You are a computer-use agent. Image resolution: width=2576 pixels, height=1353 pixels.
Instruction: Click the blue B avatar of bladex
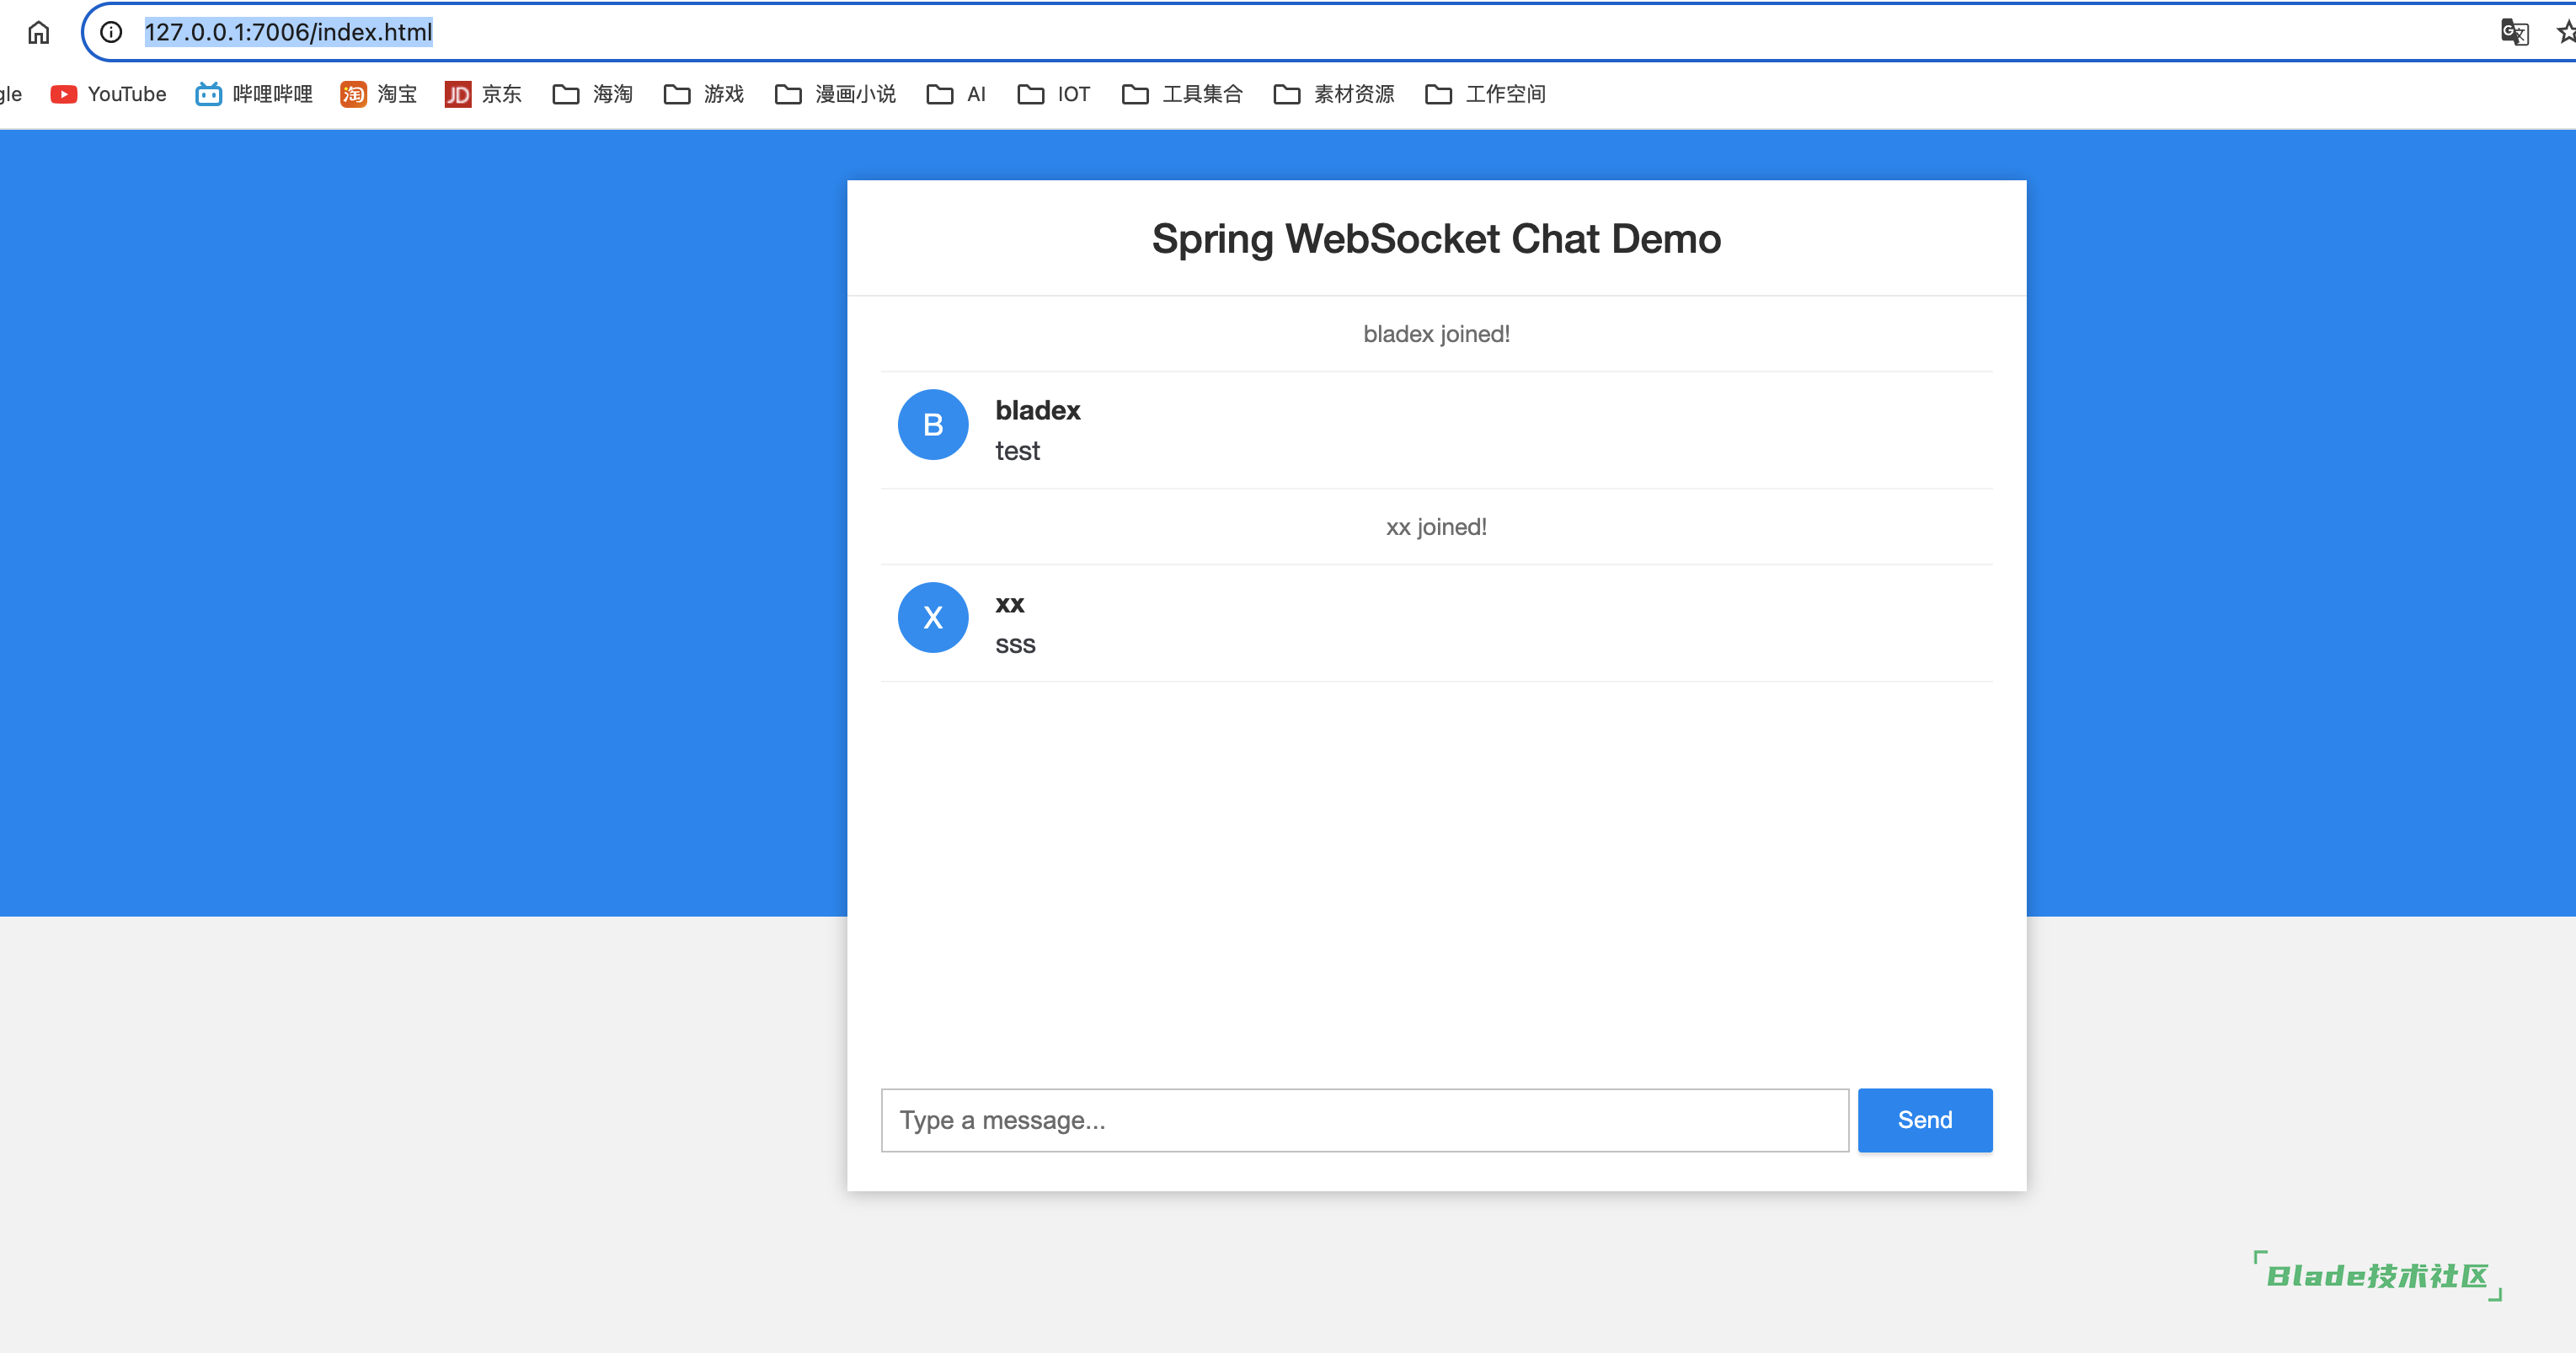[x=932, y=425]
